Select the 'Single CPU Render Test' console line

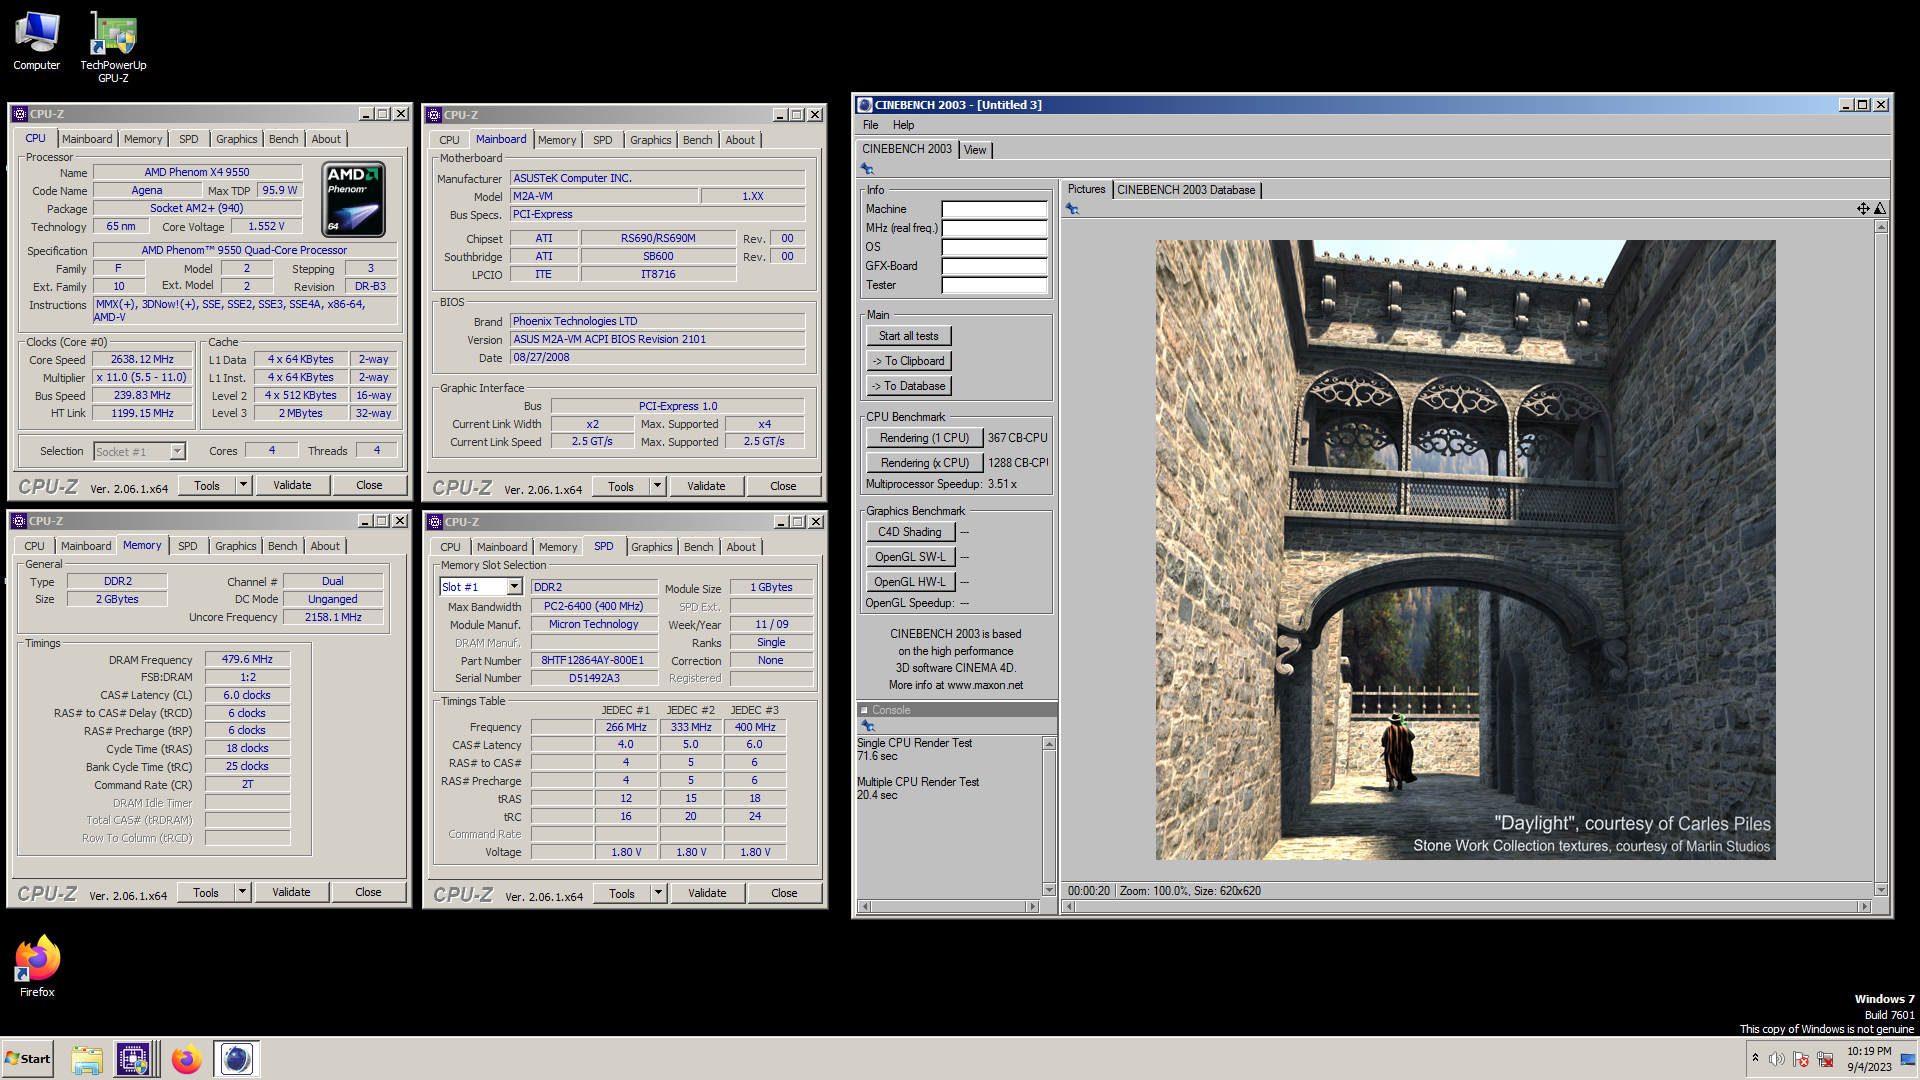point(914,743)
